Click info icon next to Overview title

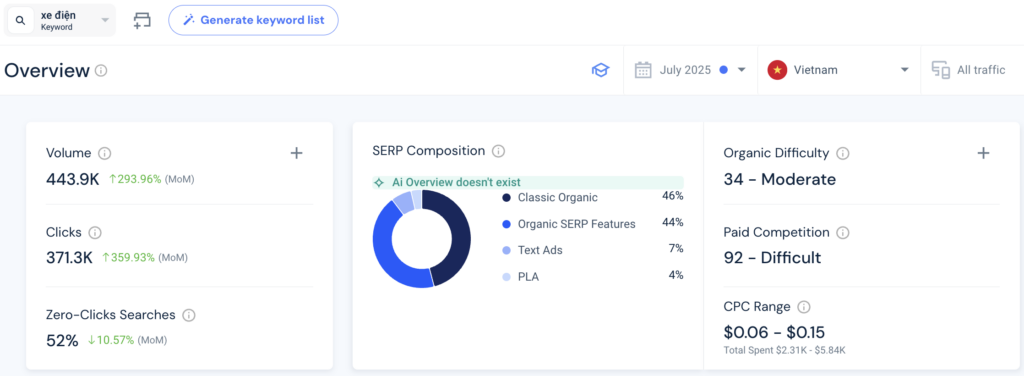point(101,70)
